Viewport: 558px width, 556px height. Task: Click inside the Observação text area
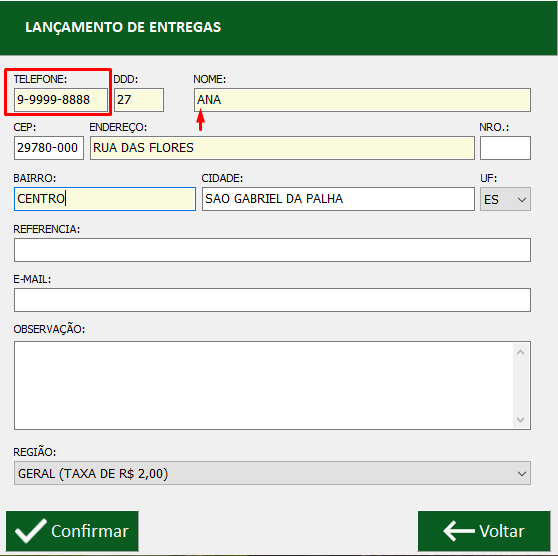[x=264, y=385]
